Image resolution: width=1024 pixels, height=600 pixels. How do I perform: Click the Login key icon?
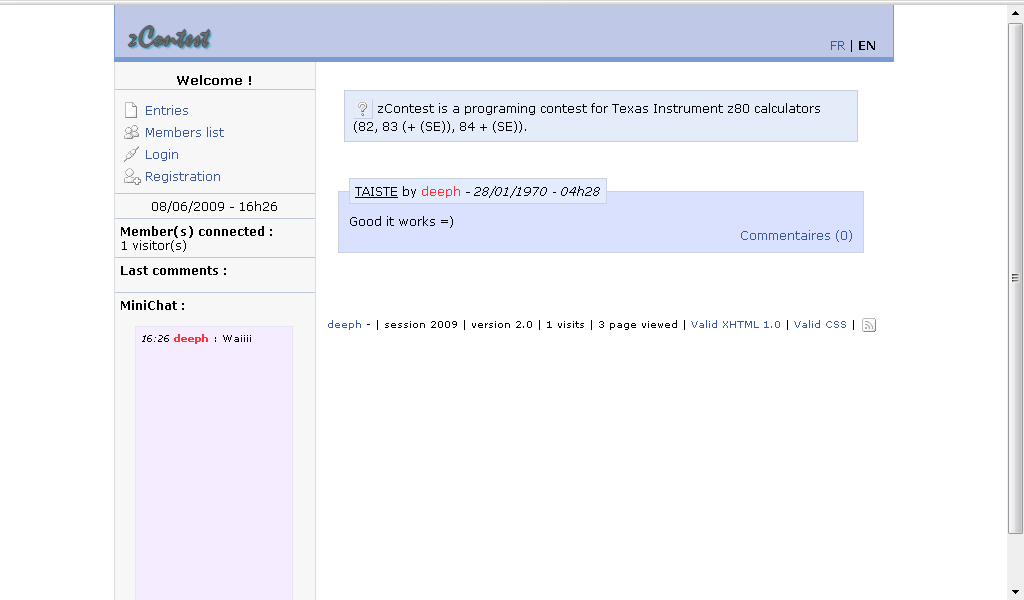[131, 154]
